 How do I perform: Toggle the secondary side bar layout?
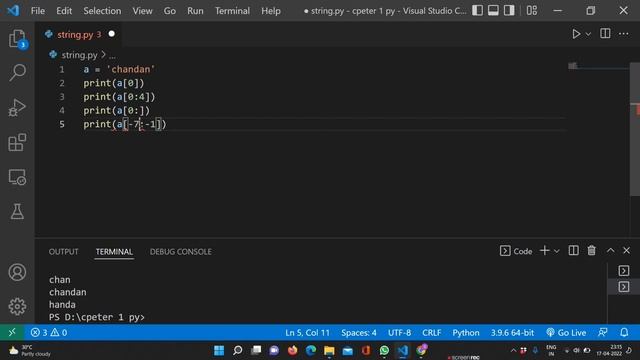[x=509, y=10]
